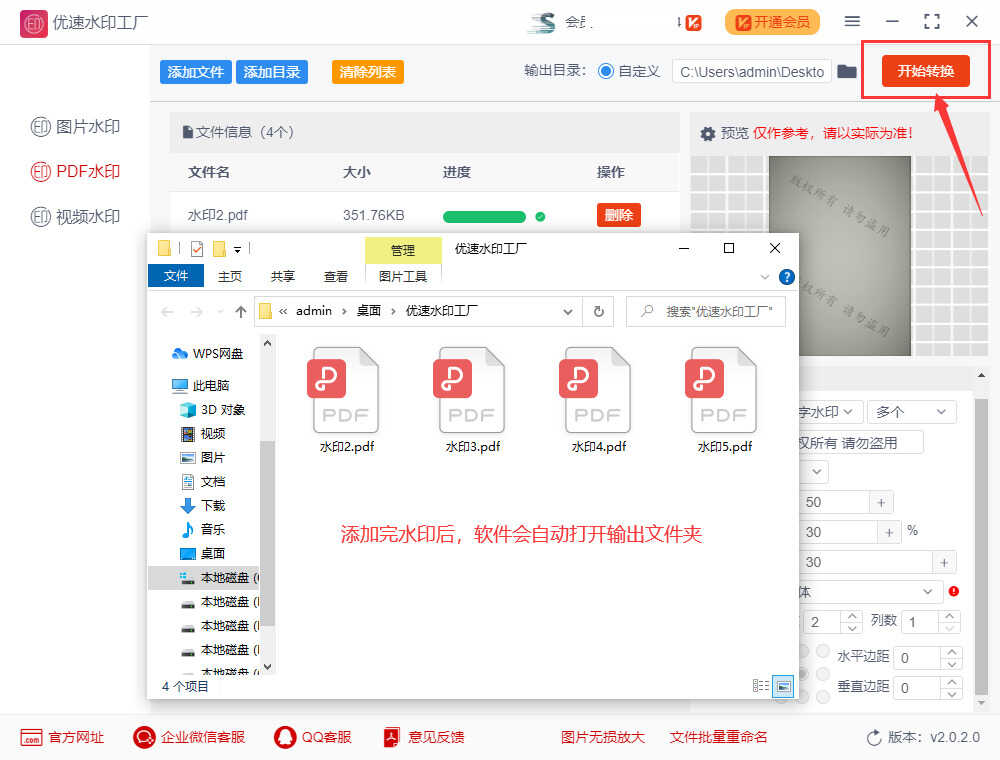
Task: Click the watermark preview thumbnail
Action: (x=839, y=256)
